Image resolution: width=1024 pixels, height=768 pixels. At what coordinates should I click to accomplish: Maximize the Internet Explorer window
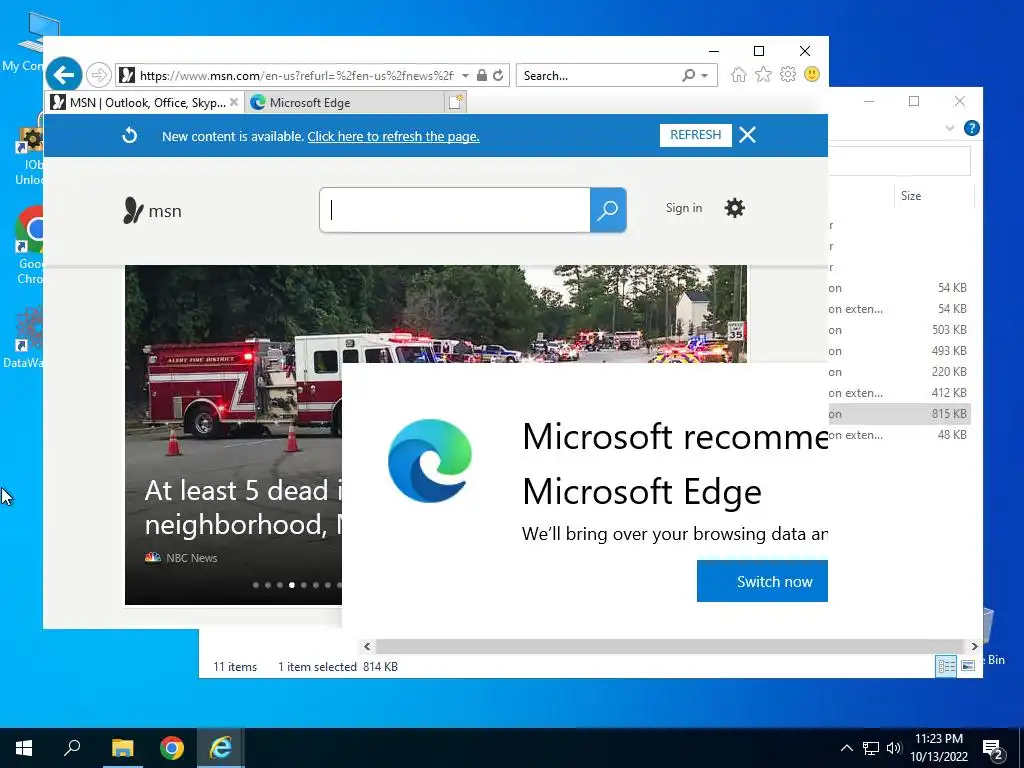point(759,51)
